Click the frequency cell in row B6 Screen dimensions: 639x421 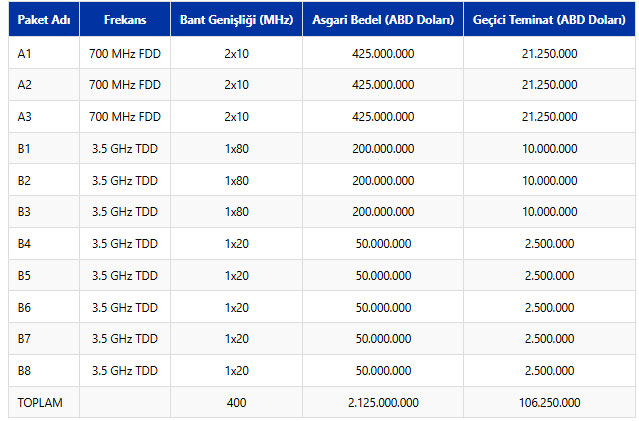[x=125, y=307]
